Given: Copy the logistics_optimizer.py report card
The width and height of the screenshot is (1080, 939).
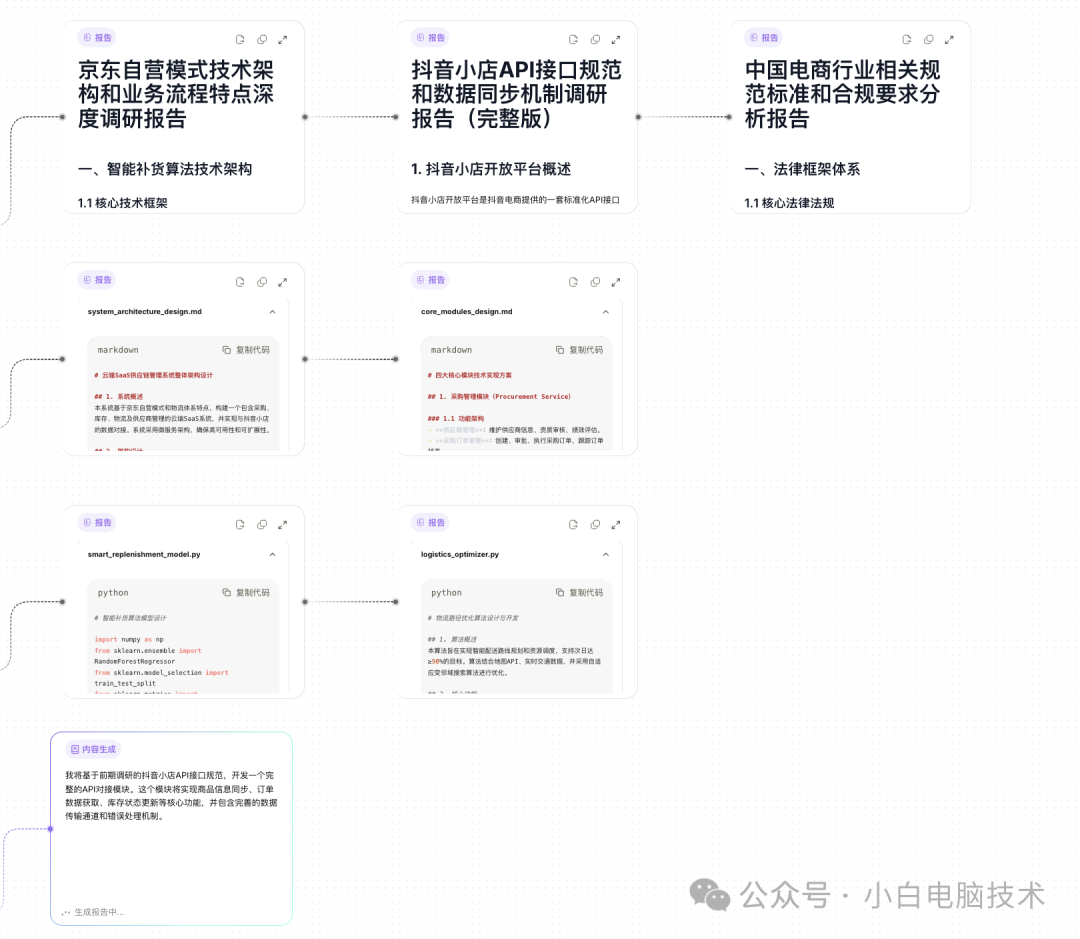Looking at the screenshot, I should [595, 525].
